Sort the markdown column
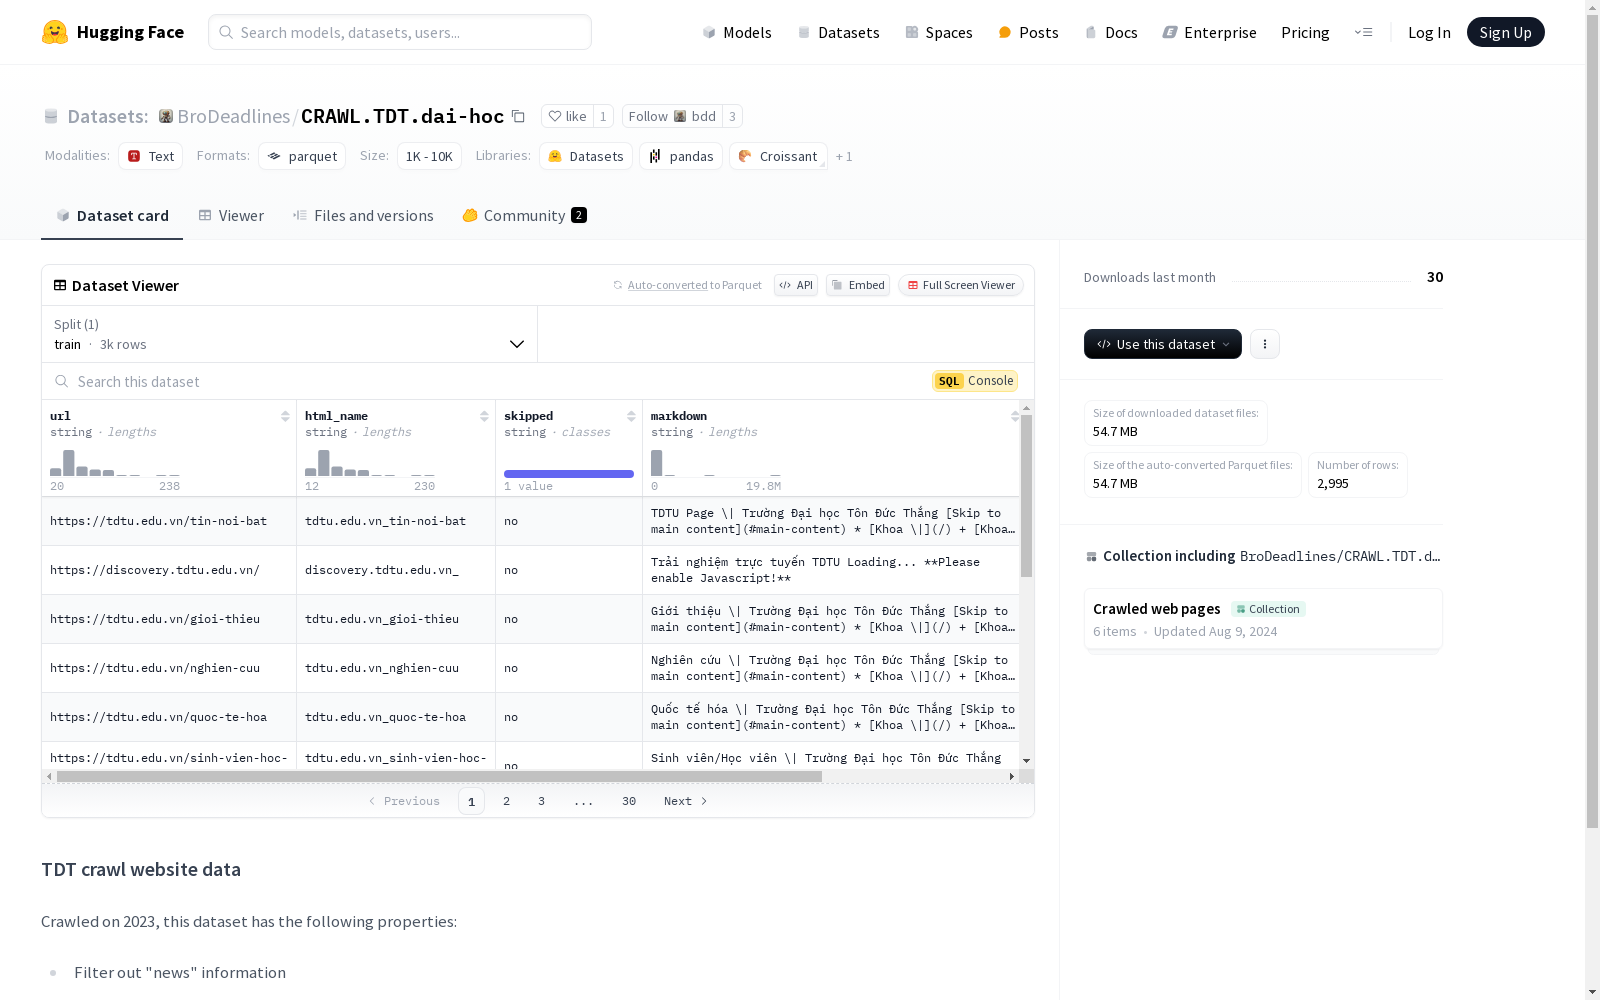The height and width of the screenshot is (1000, 1600). (x=1014, y=416)
